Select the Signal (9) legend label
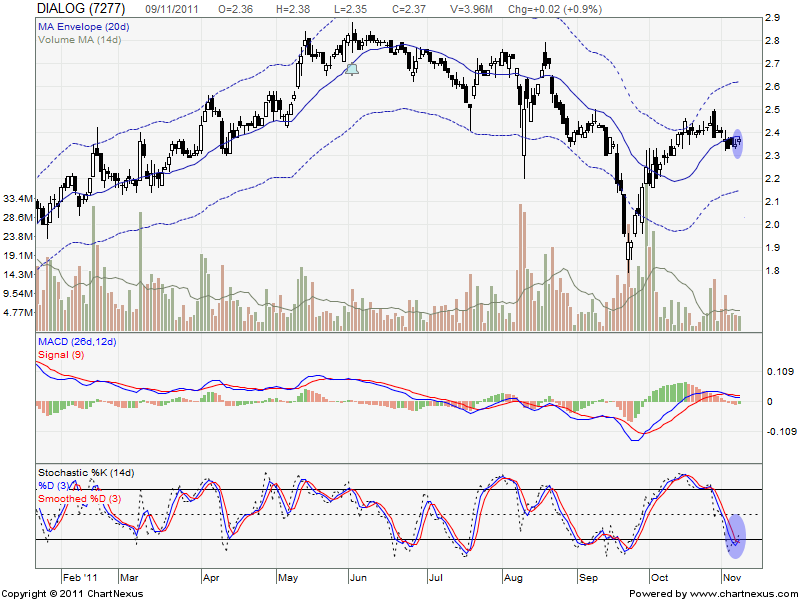 (x=59, y=355)
